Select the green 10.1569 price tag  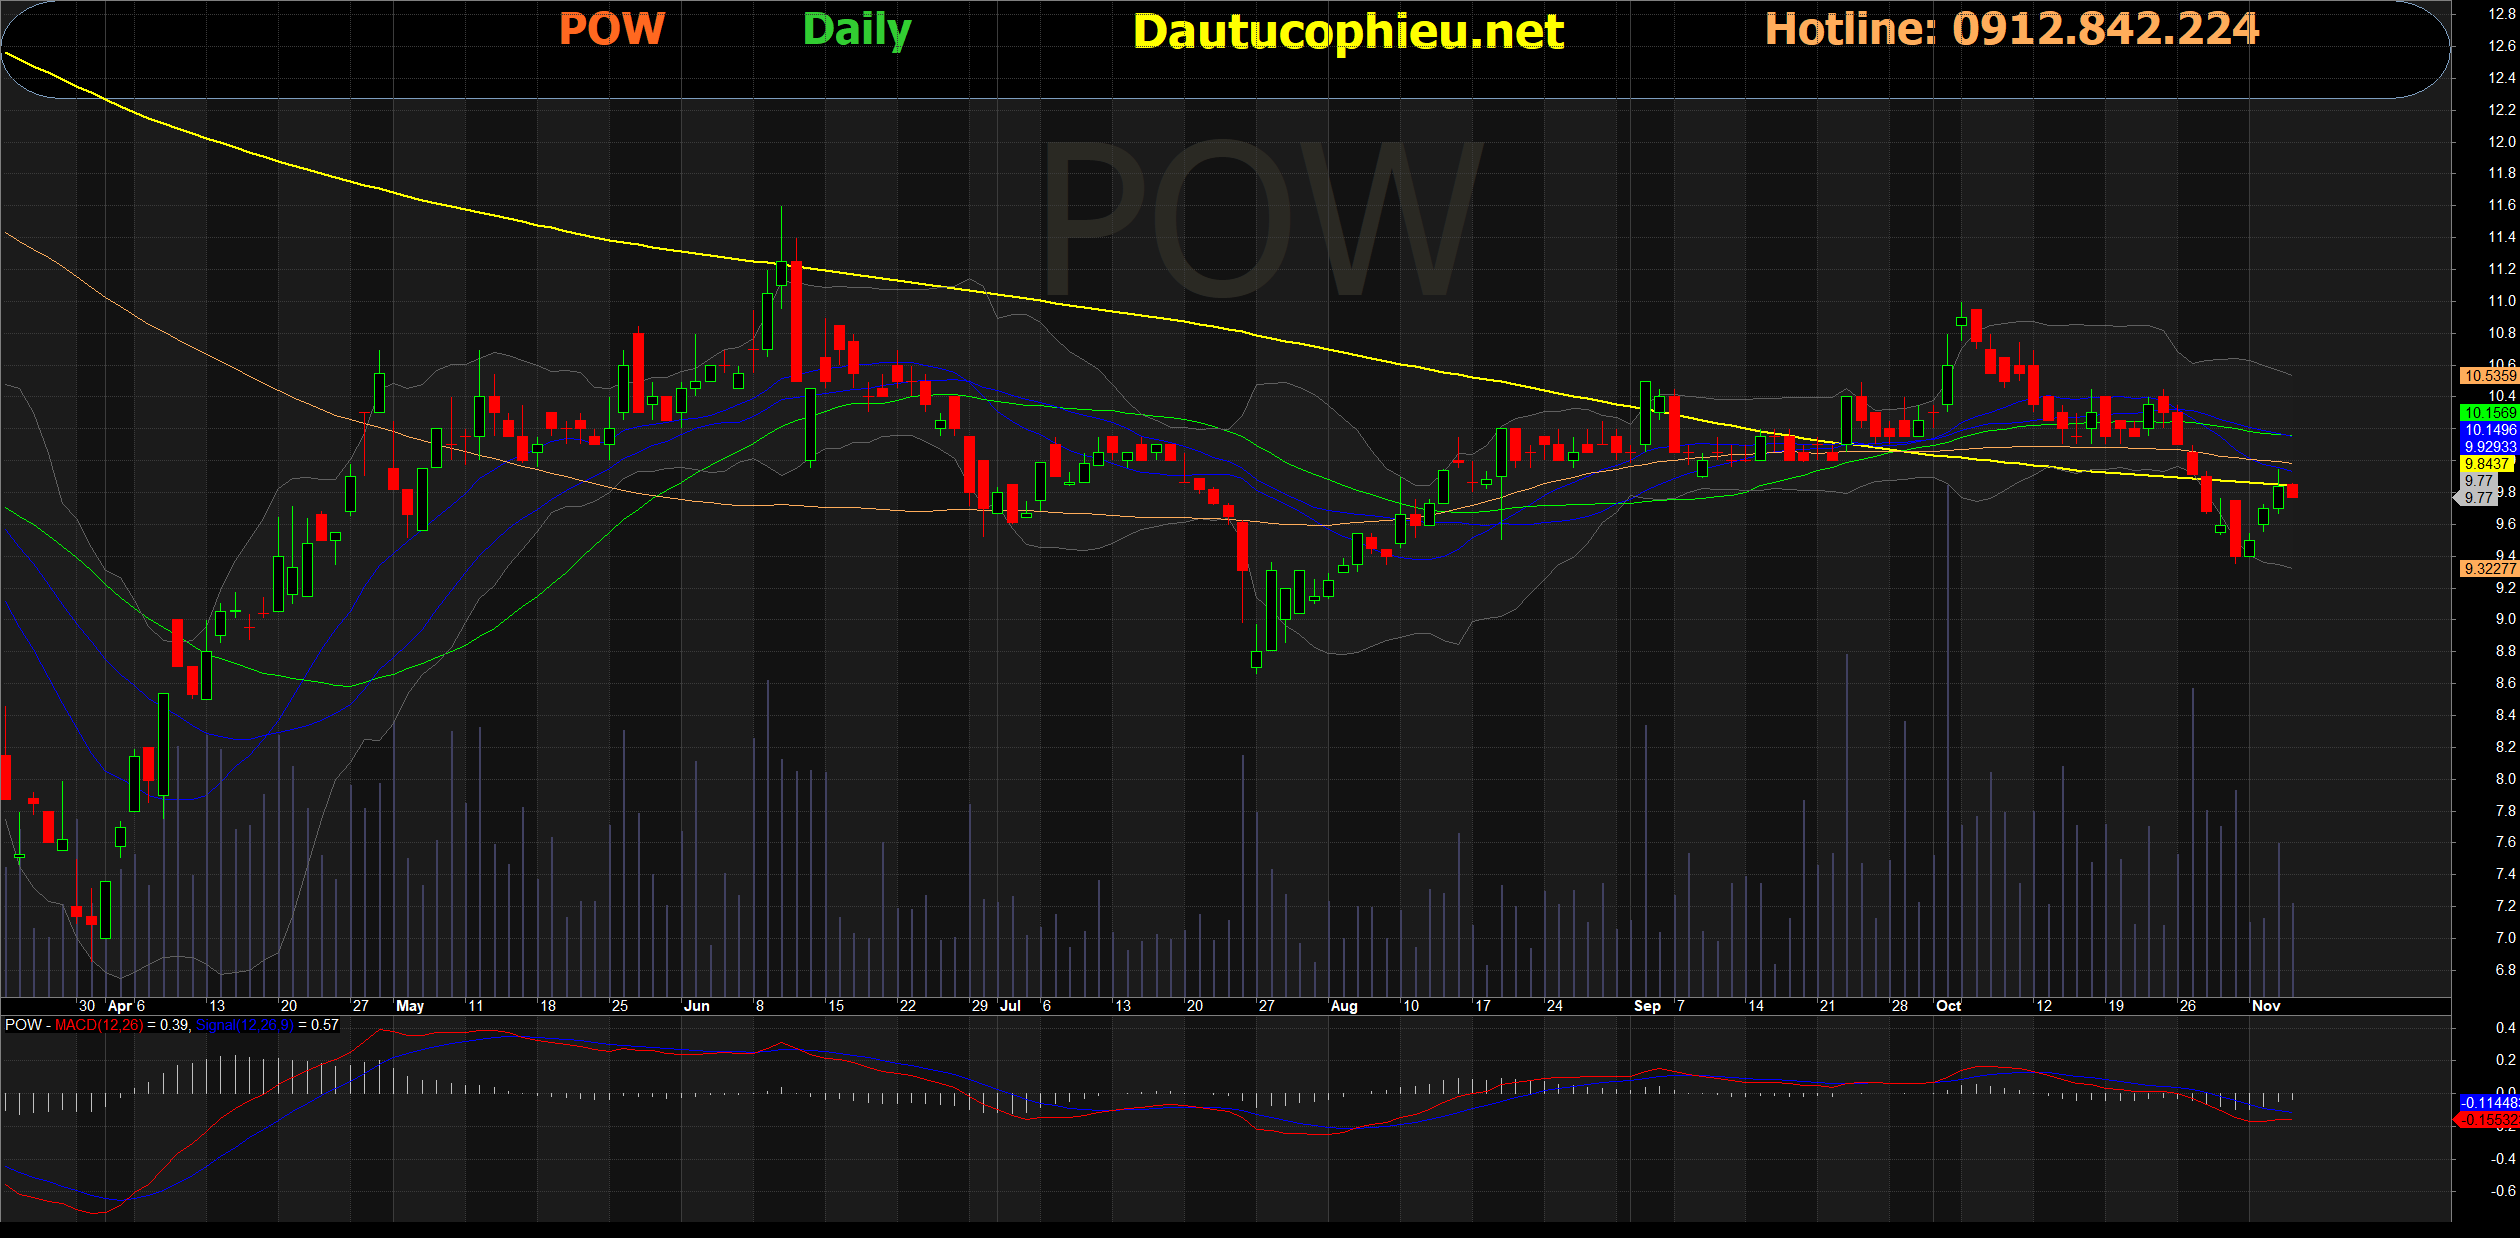click(x=2488, y=413)
